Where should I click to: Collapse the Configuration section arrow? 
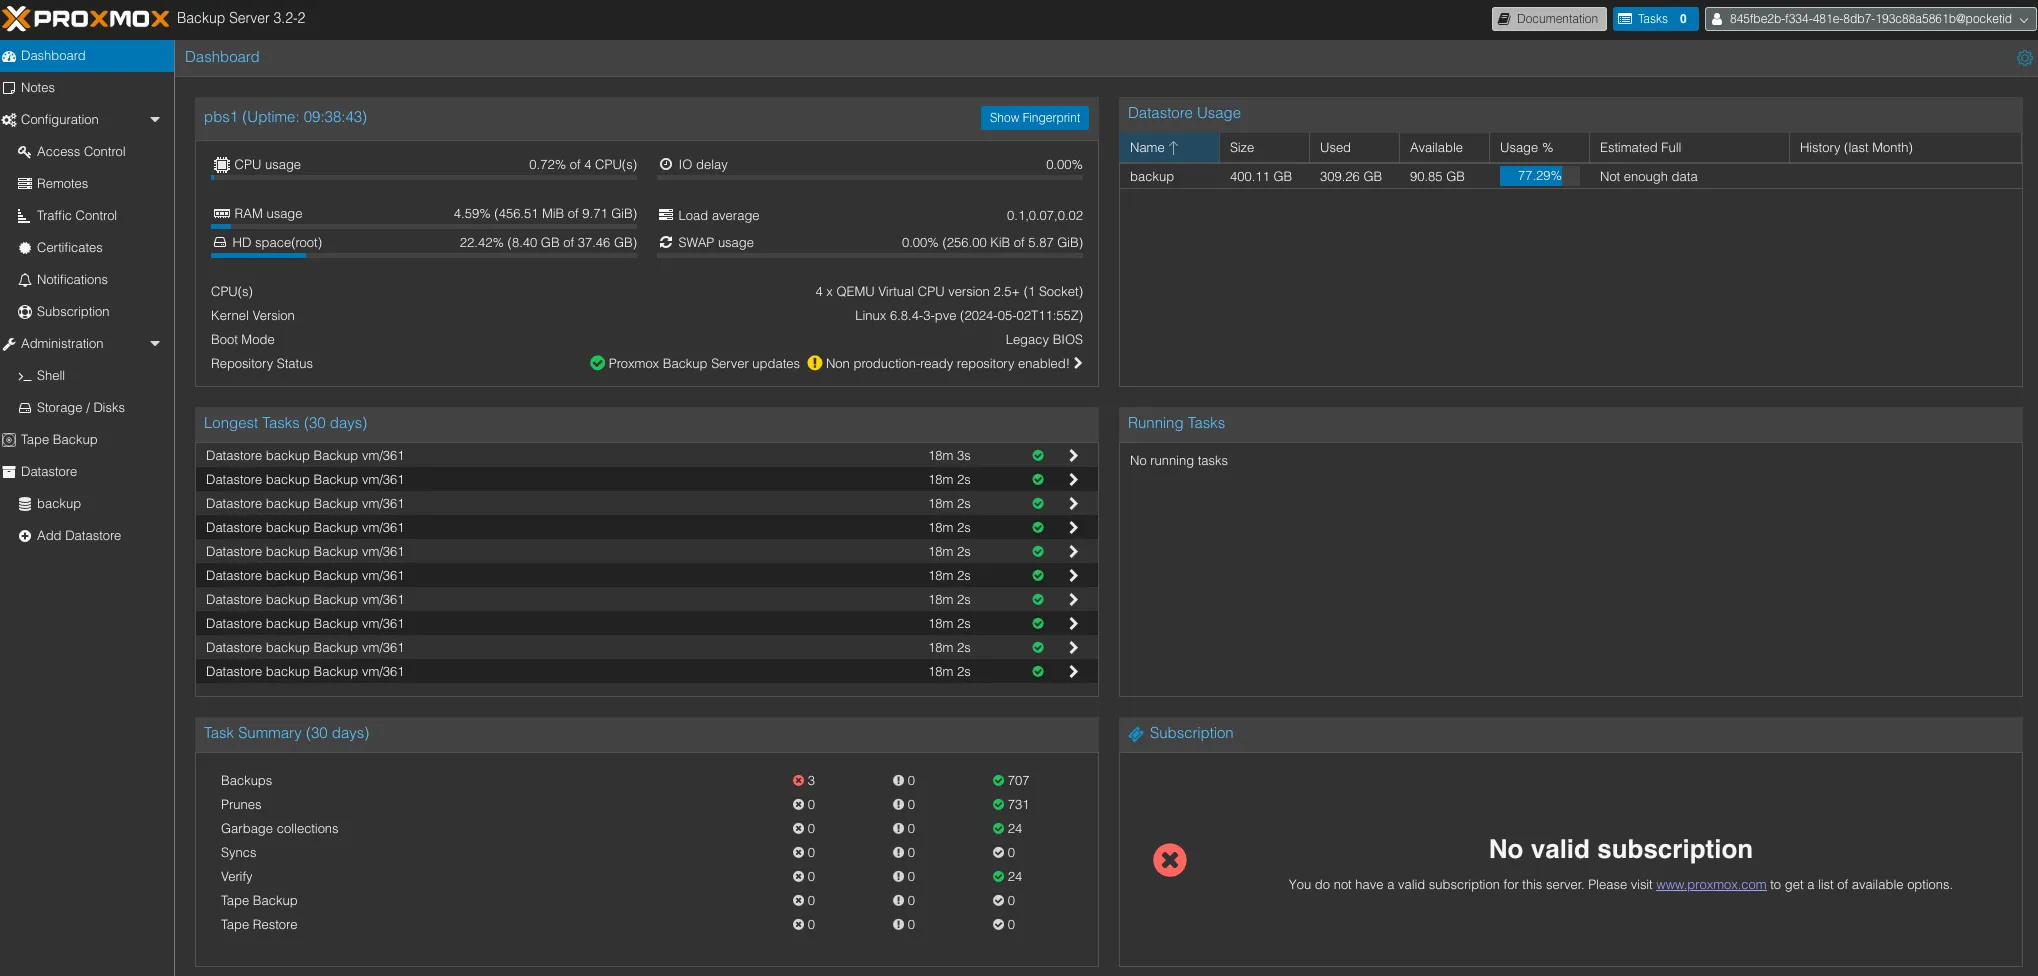pos(155,120)
